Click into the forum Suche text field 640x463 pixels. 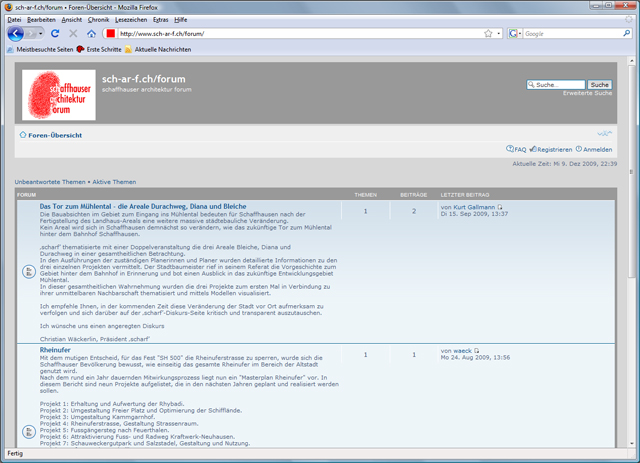click(555, 85)
